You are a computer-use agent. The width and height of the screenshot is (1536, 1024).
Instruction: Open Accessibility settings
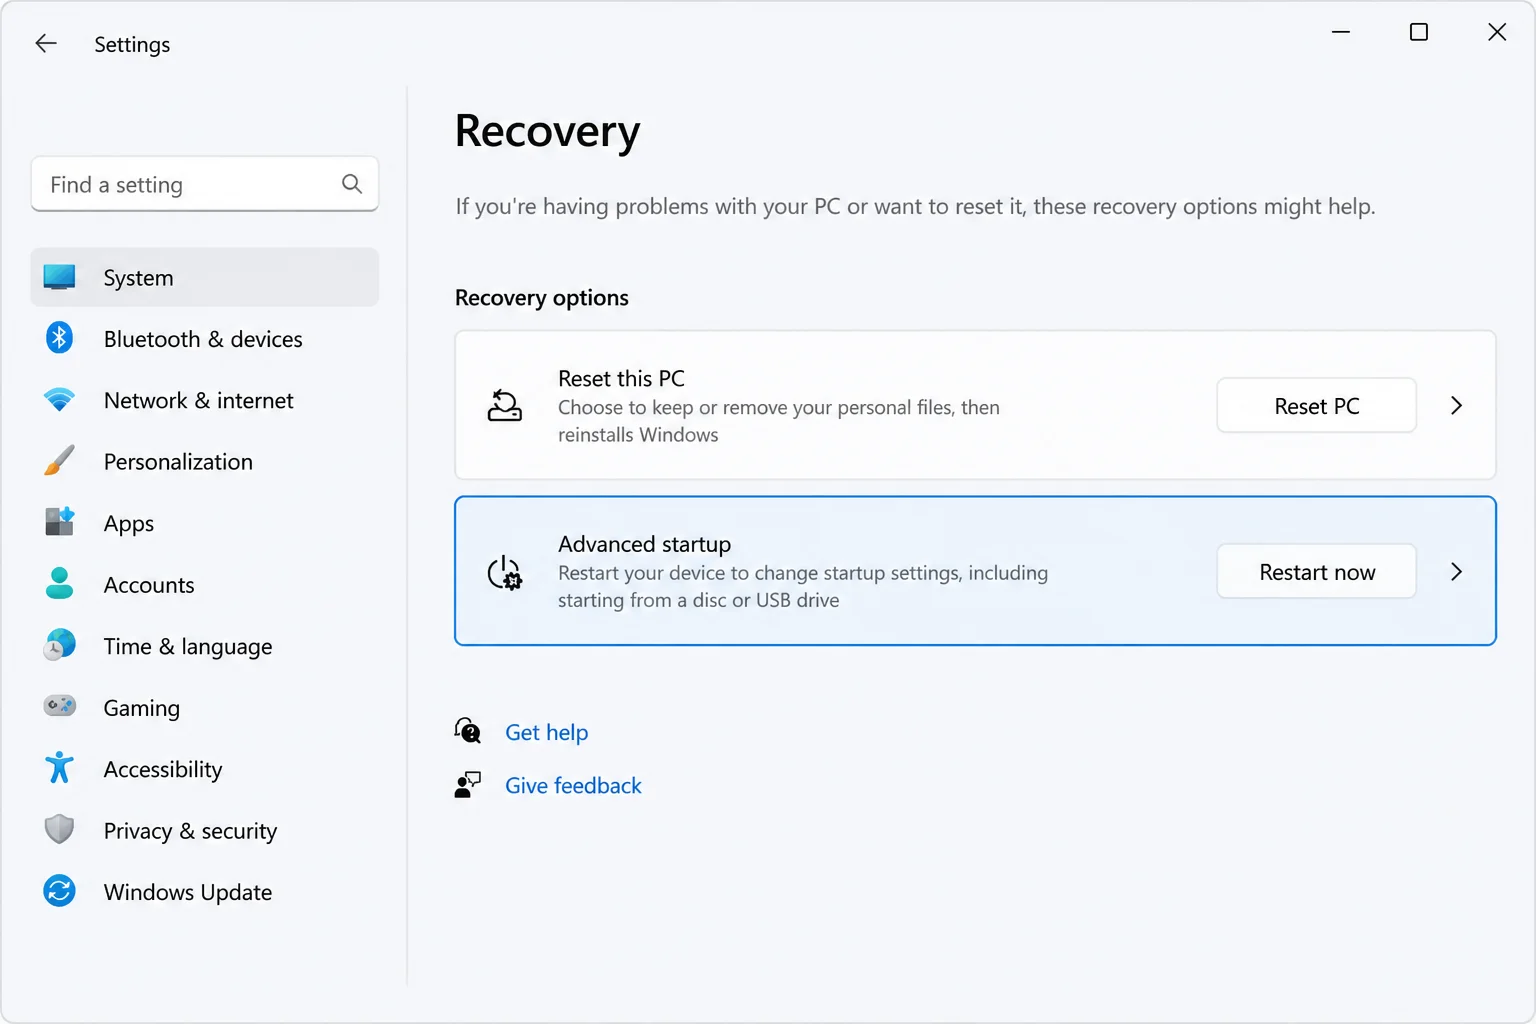[205, 769]
